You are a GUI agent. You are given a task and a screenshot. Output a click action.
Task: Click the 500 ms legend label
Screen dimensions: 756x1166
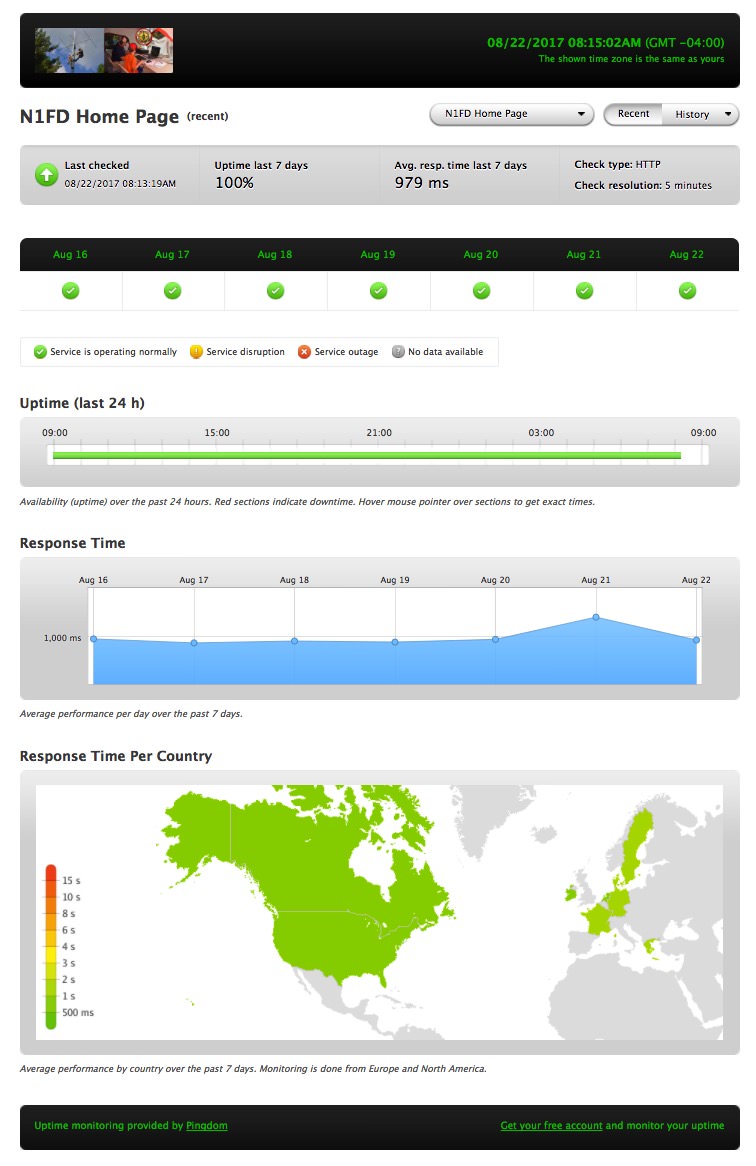tap(78, 1013)
